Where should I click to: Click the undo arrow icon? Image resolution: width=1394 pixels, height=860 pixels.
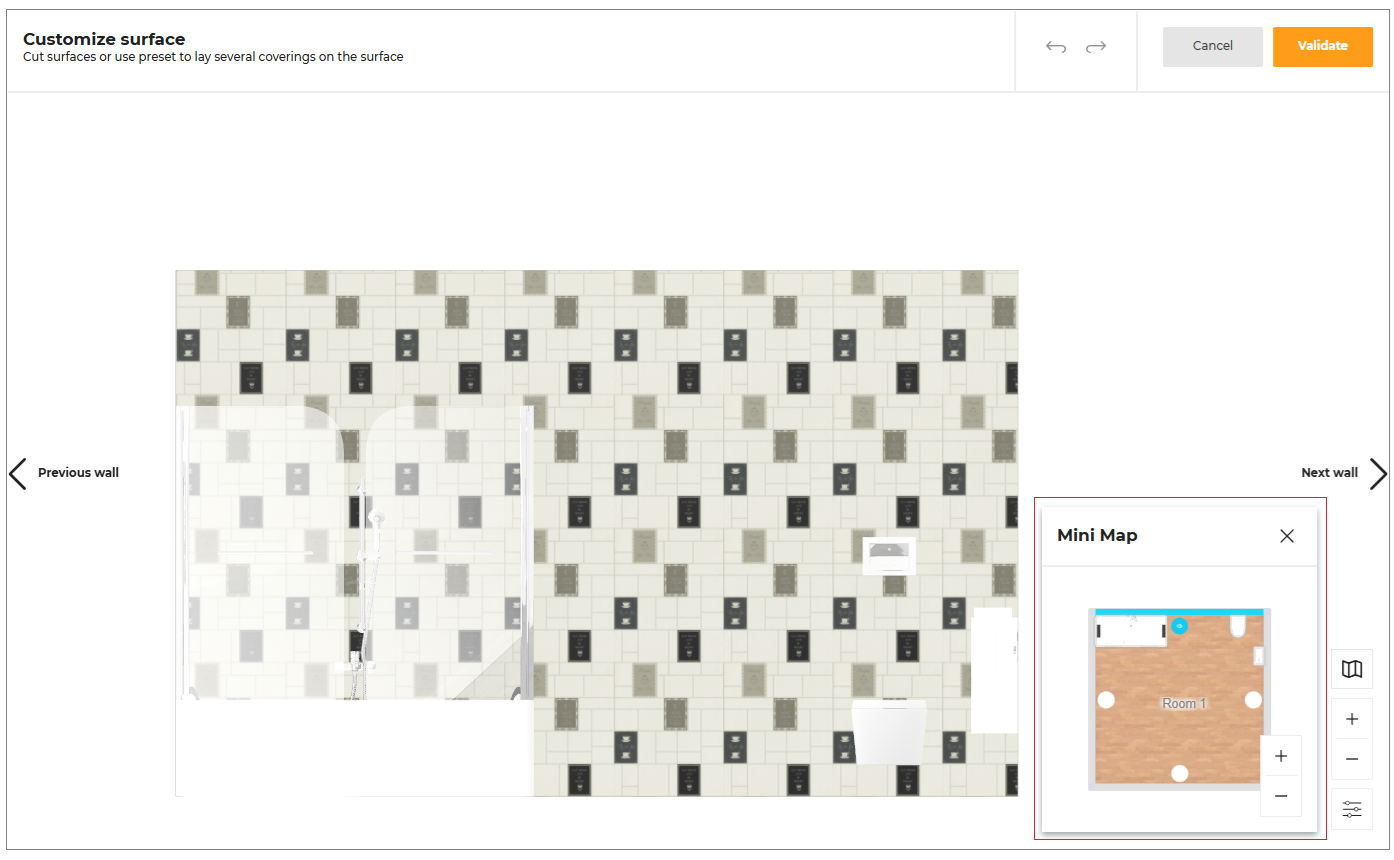click(1056, 47)
